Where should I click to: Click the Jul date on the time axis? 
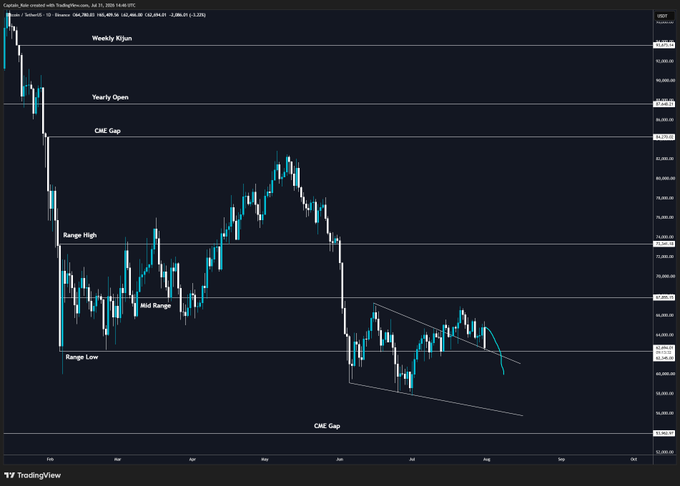click(412, 459)
